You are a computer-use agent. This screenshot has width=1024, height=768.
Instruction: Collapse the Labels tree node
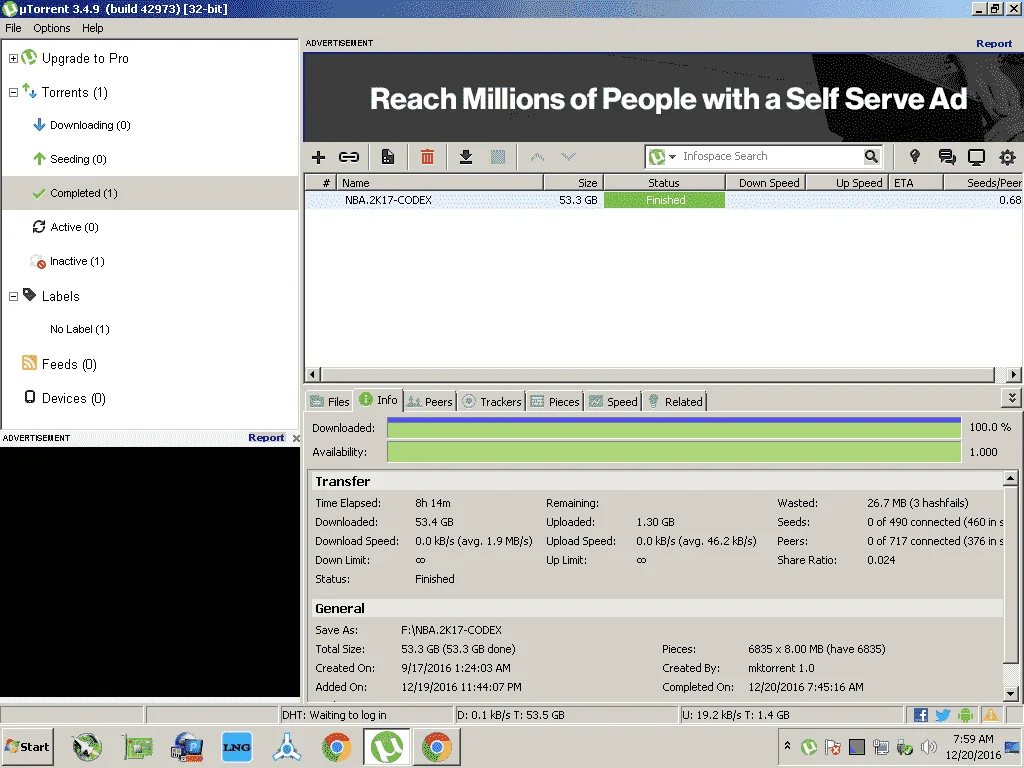coord(13,296)
